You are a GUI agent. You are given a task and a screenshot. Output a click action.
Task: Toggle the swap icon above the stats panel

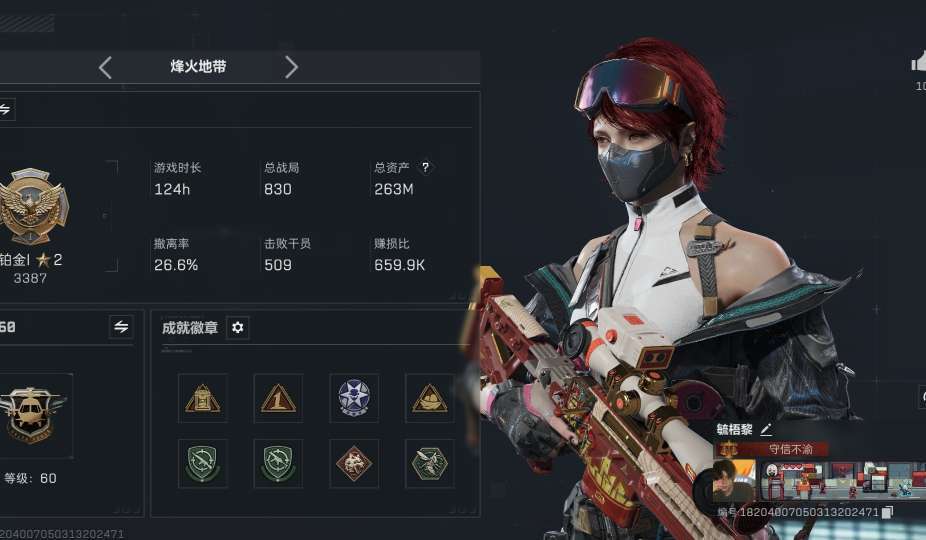point(5,109)
